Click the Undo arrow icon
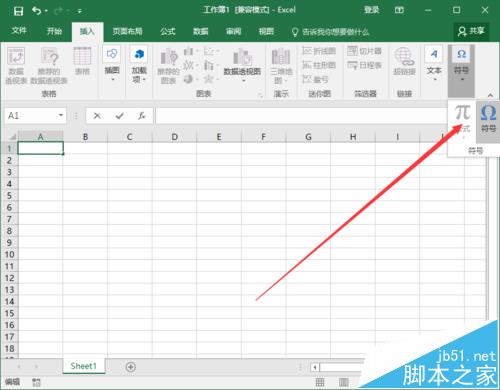The height and width of the screenshot is (390, 500). point(36,11)
